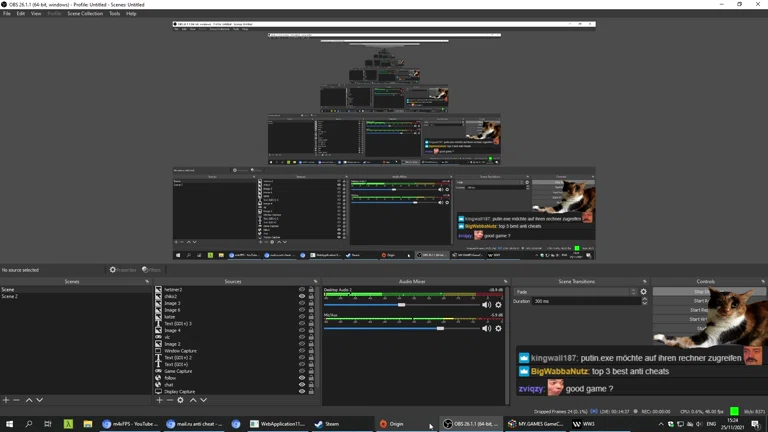Screen dimensions: 768x432
Task: Add a new source with the plus icon
Action: pos(159,400)
